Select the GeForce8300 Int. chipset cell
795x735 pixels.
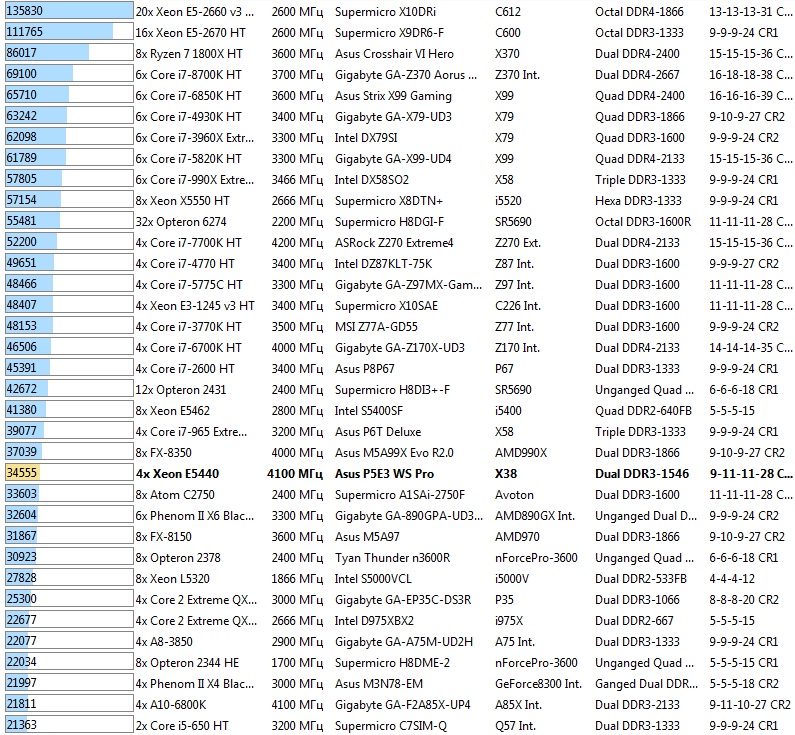pyautogui.click(x=538, y=684)
